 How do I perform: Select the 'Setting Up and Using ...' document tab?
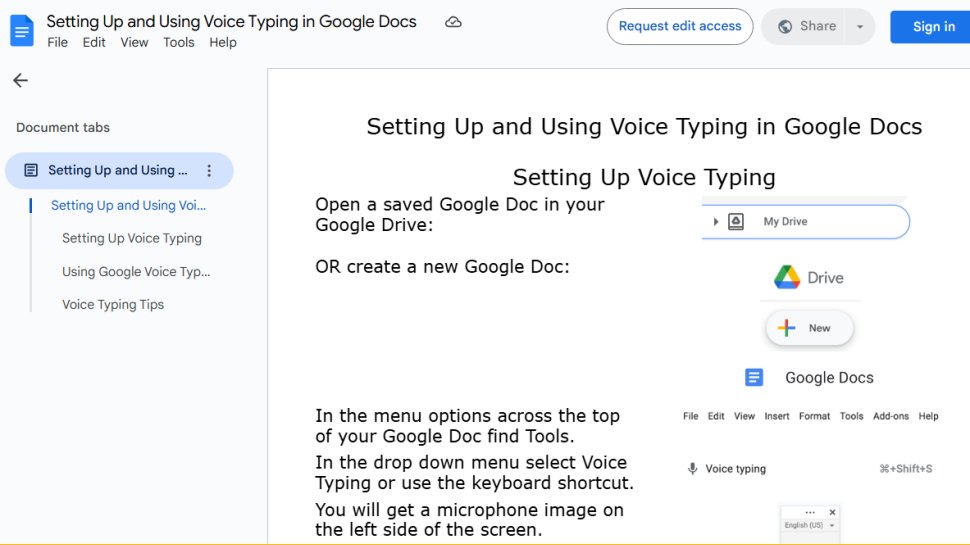tap(119, 171)
